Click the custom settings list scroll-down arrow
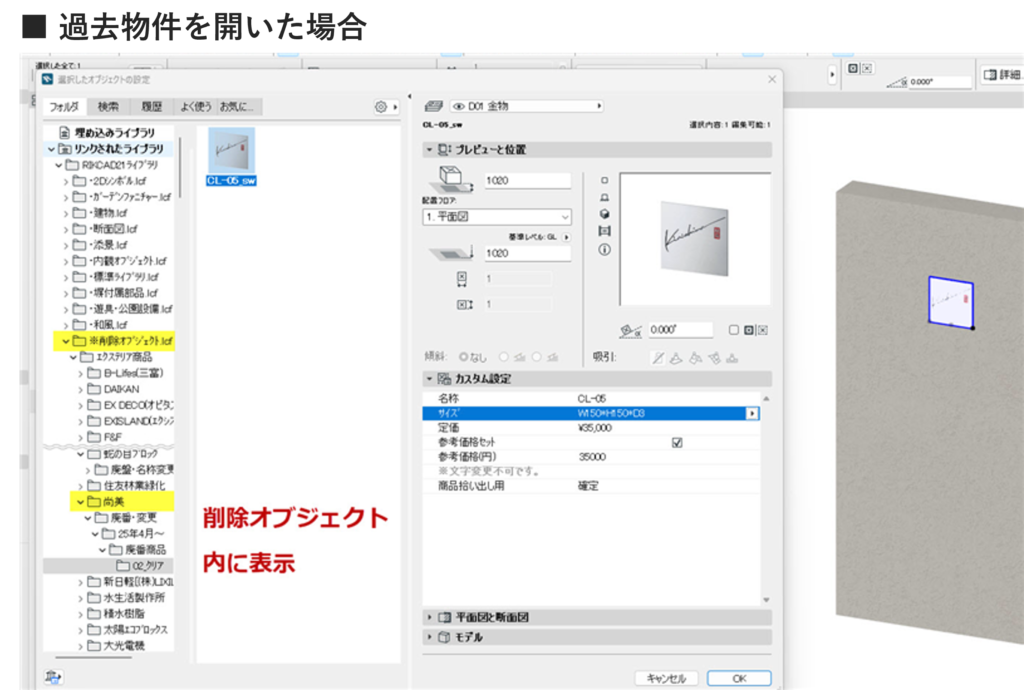Image resolution: width=1024 pixels, height=690 pixels. 766,600
